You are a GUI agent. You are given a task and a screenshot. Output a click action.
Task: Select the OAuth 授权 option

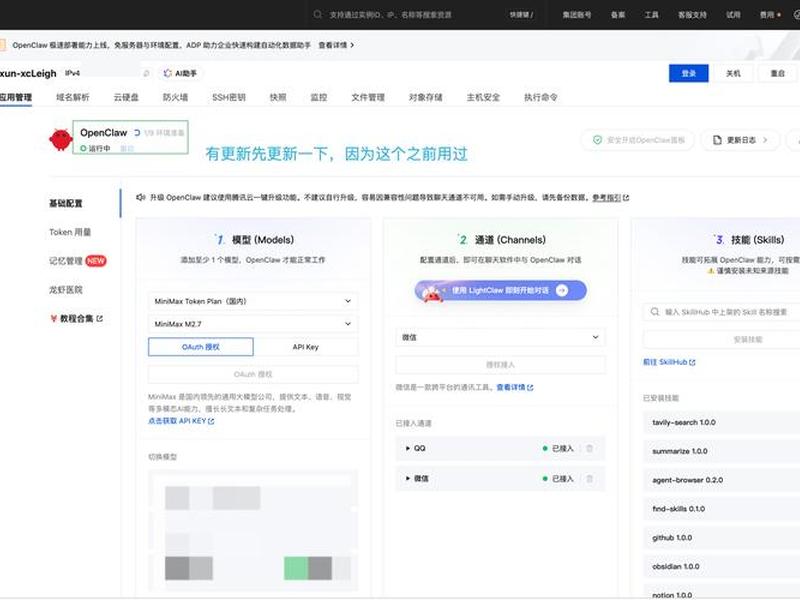click(x=201, y=347)
